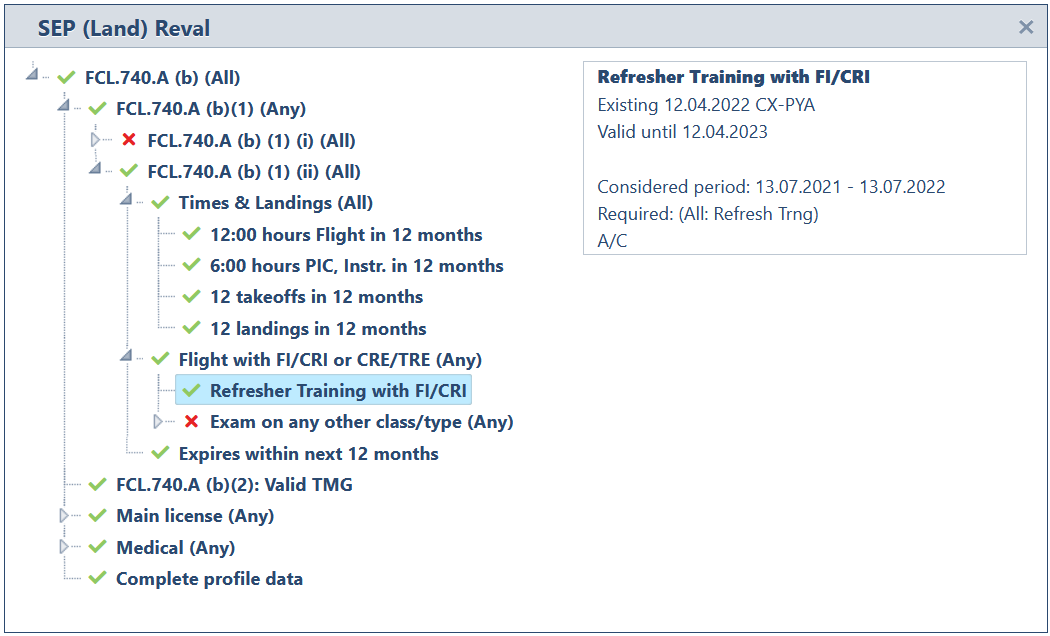Viewport: 1050px width, 636px height.
Task: Expand the Medical (Any) tree node
Action: point(65,548)
